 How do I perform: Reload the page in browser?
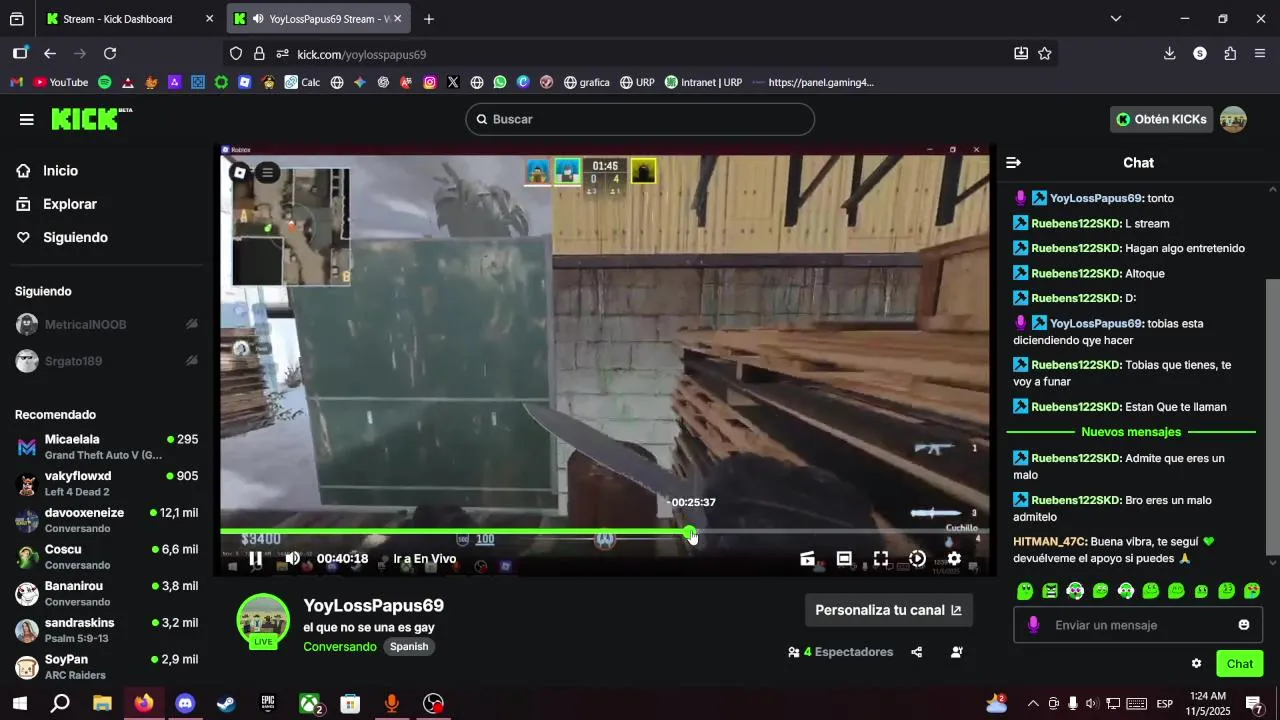click(x=110, y=54)
